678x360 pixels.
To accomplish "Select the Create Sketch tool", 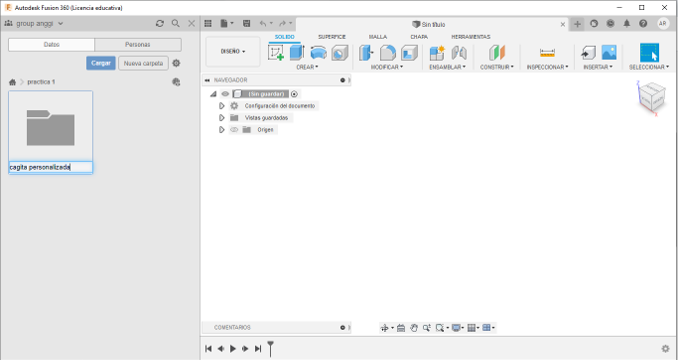I will (x=276, y=53).
